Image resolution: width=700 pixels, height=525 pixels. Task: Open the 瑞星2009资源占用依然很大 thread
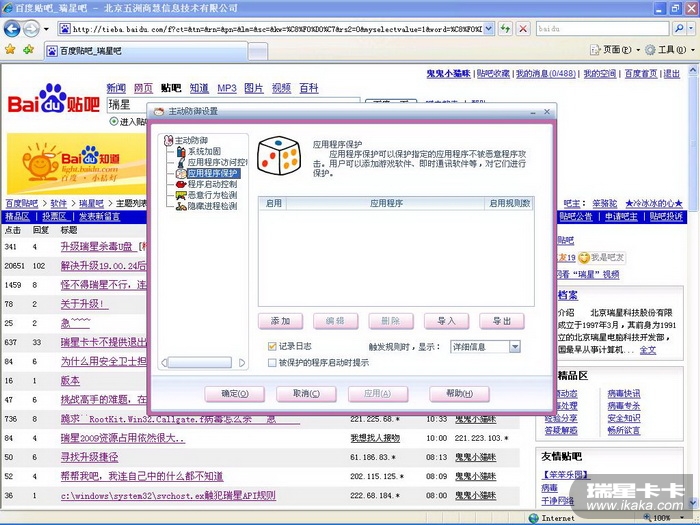point(123,438)
